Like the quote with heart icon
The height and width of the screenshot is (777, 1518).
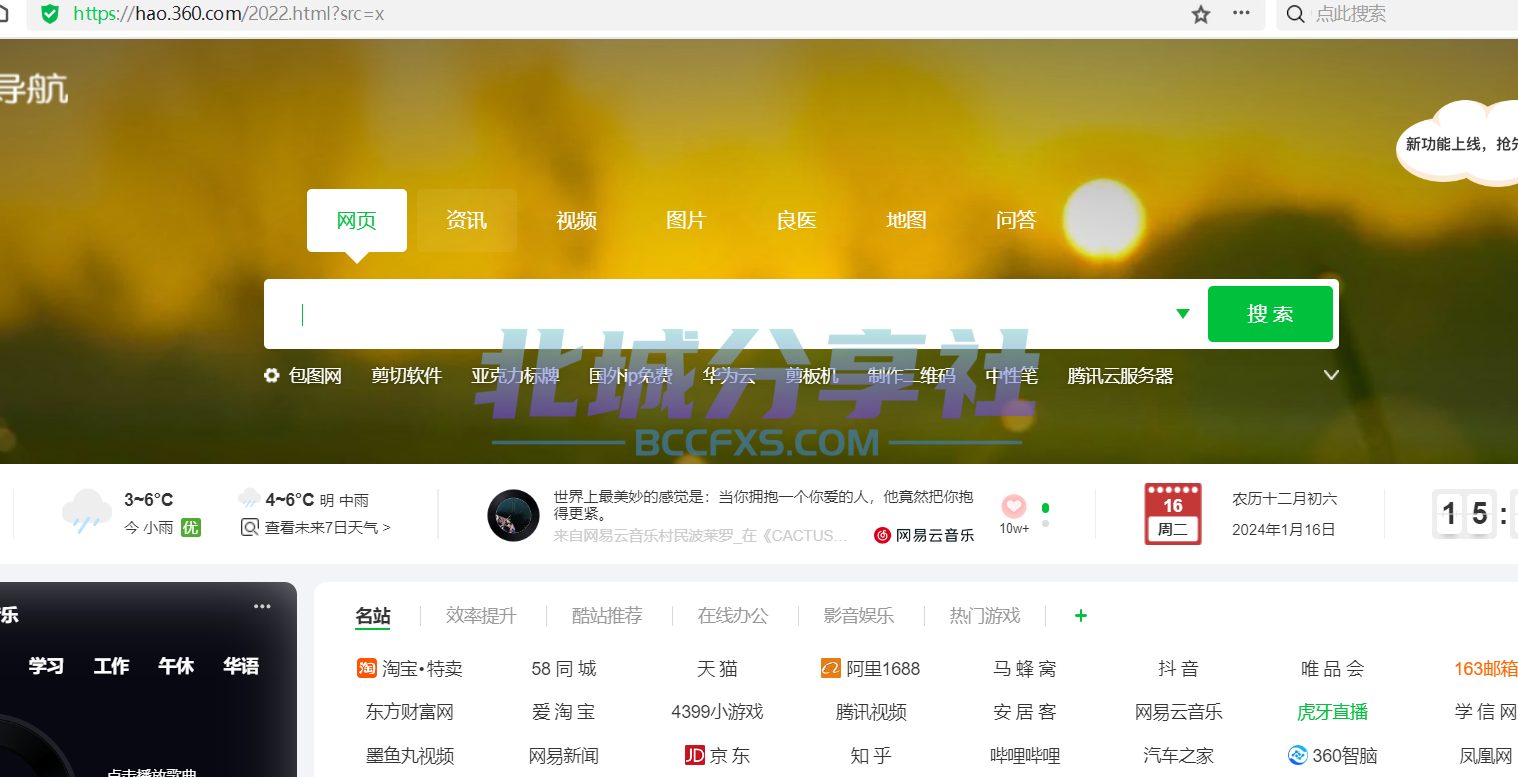pyautogui.click(x=1014, y=506)
